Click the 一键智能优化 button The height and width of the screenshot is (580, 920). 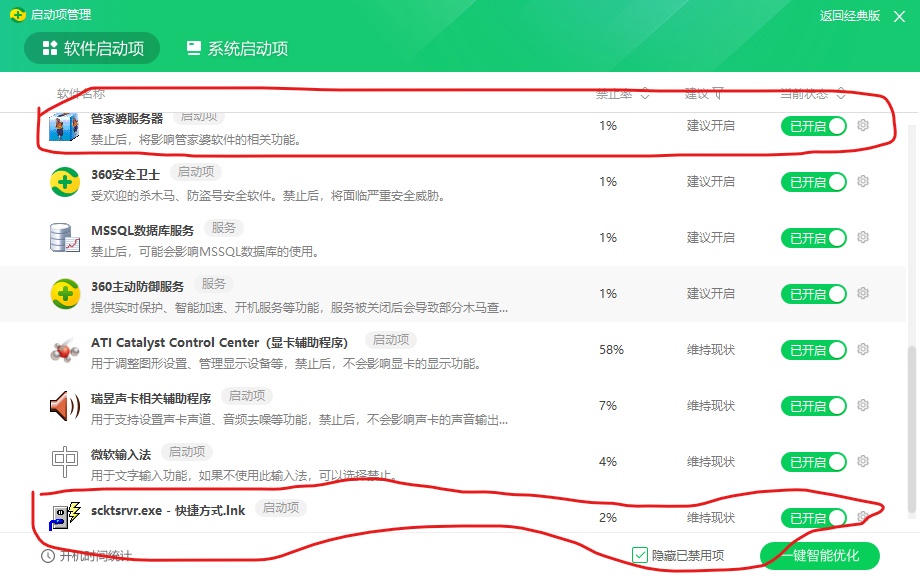coord(820,555)
